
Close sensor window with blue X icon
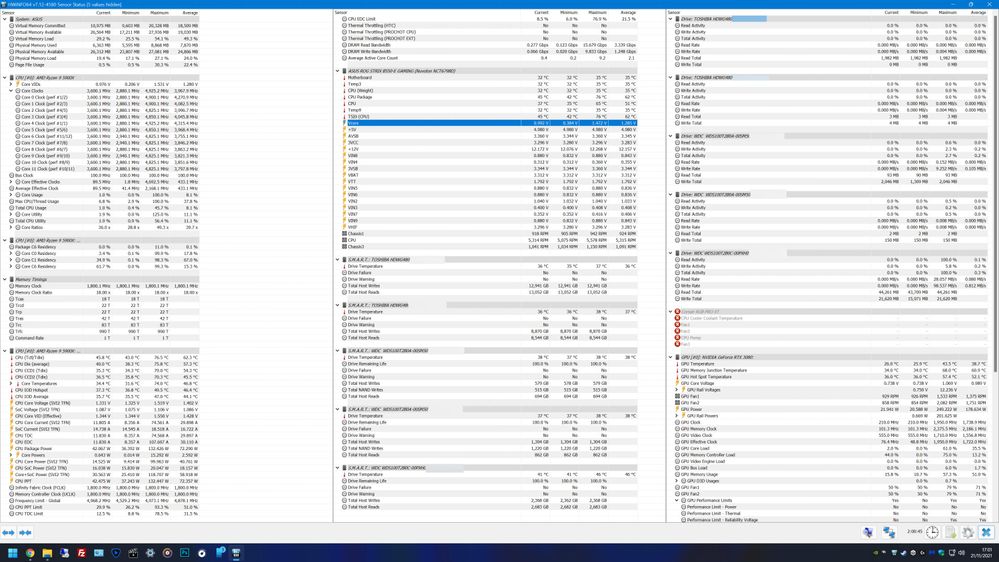point(986,532)
